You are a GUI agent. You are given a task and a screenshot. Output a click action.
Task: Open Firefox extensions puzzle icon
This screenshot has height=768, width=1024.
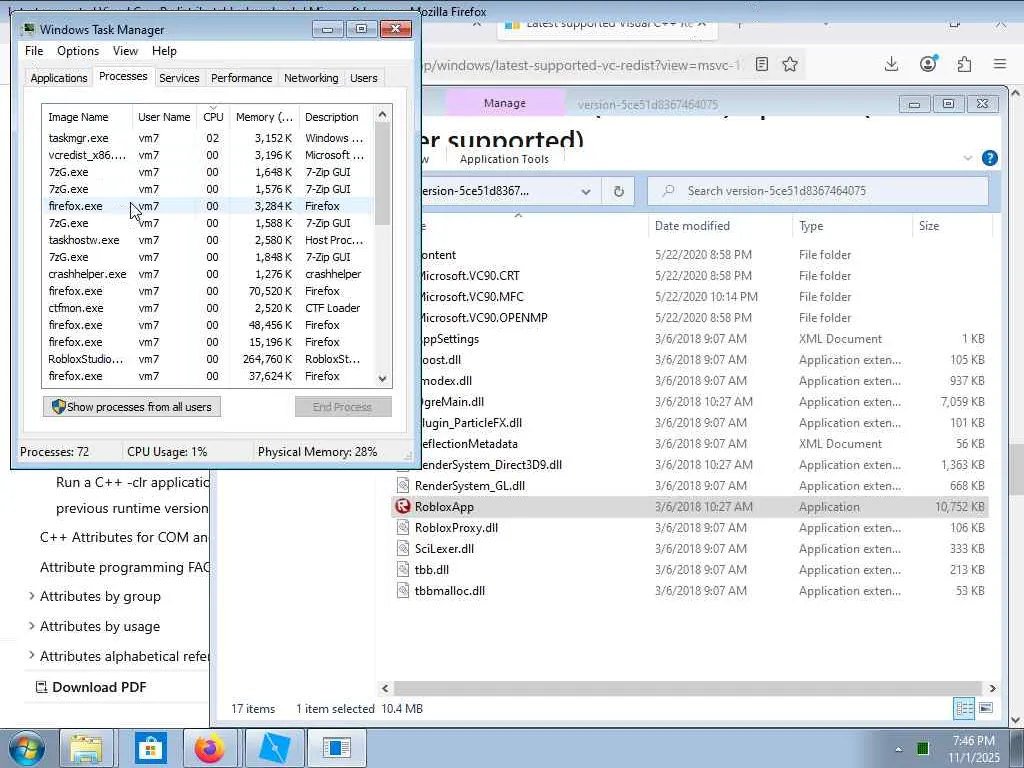point(964,64)
